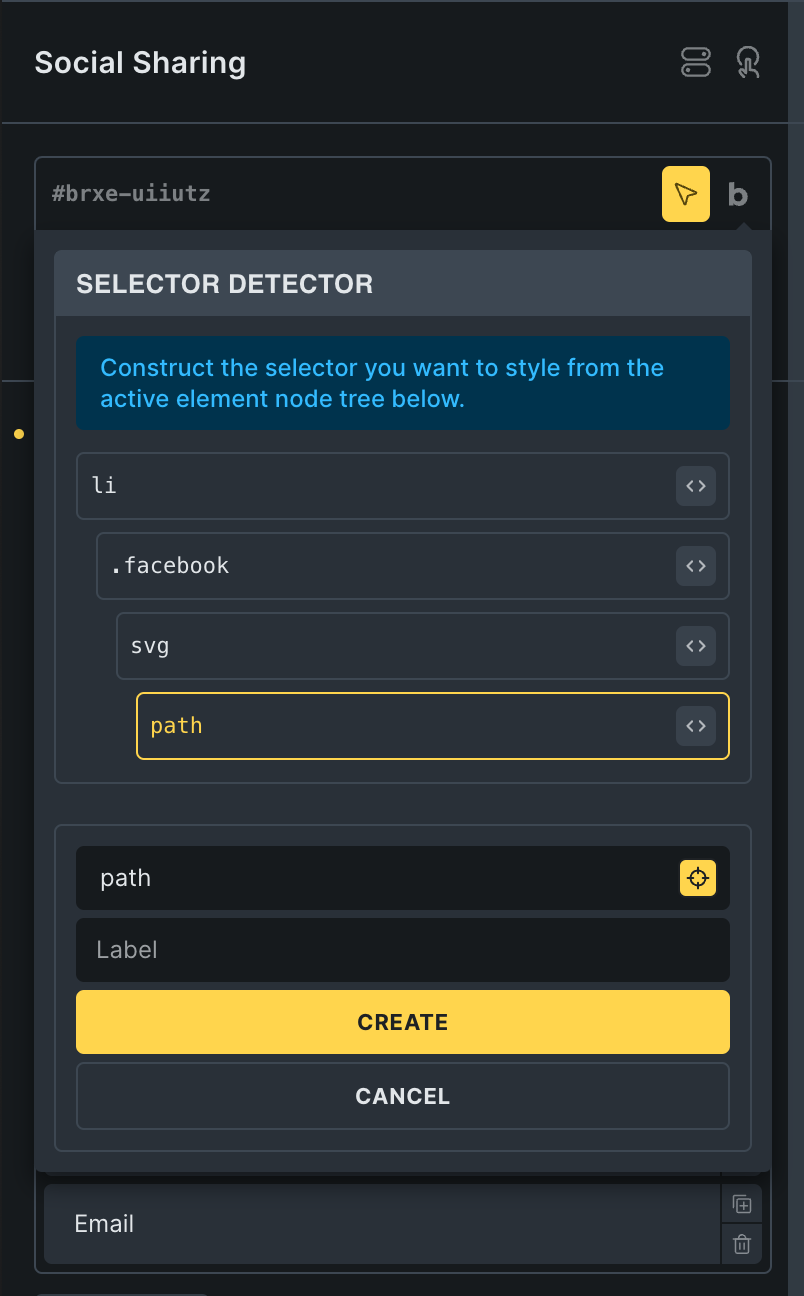
Task: Click the interactions pointer icon in header
Action: pos(747,62)
